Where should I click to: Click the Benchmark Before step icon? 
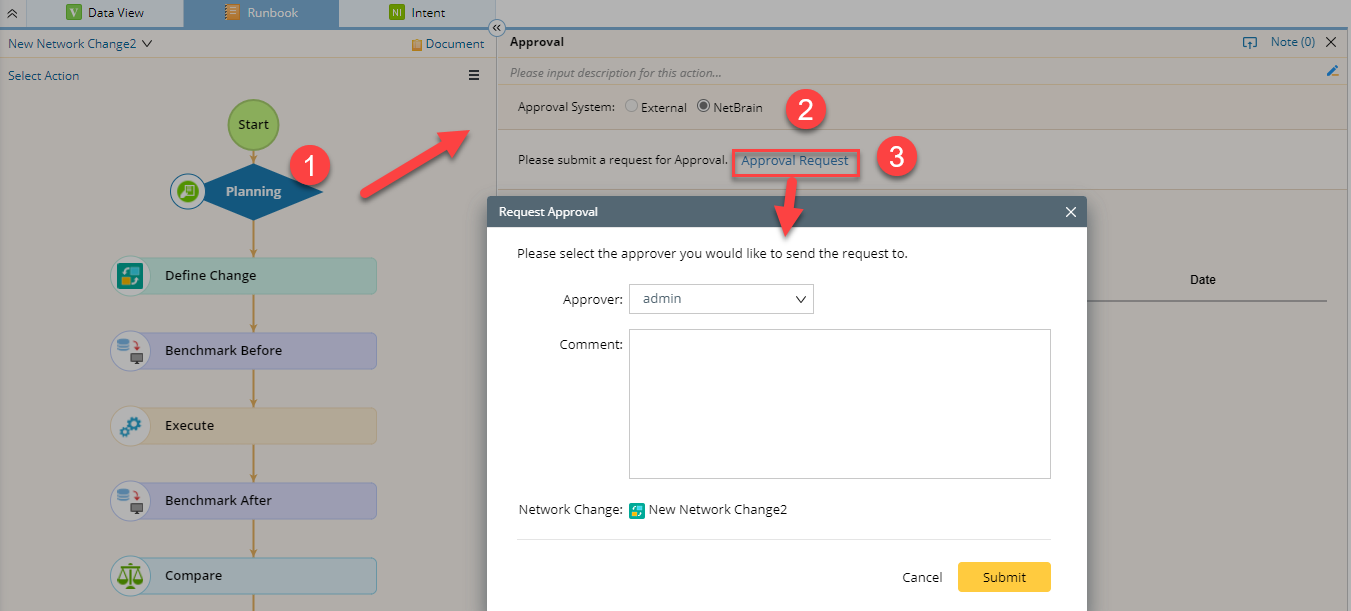(x=129, y=351)
